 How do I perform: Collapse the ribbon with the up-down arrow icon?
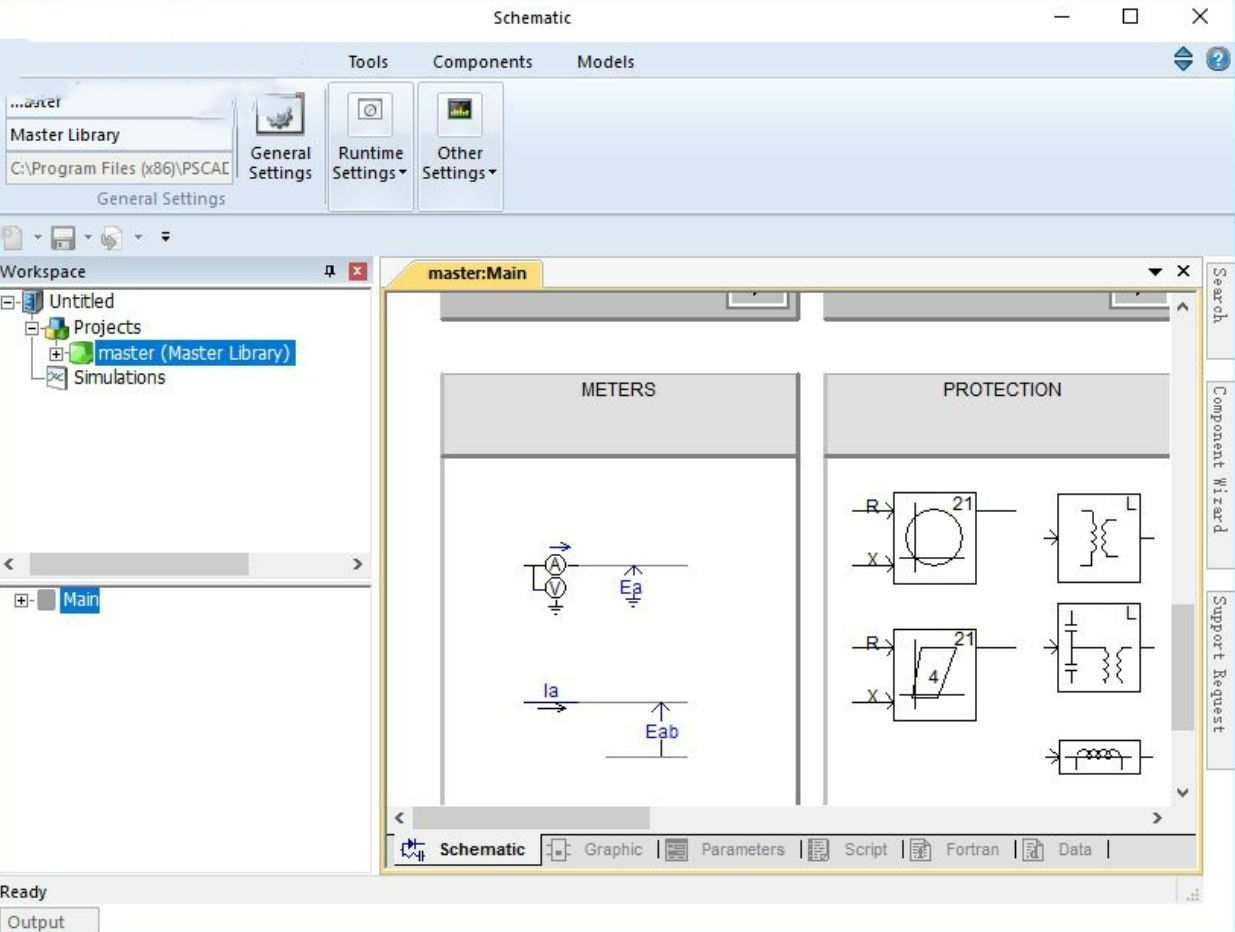coord(1184,60)
